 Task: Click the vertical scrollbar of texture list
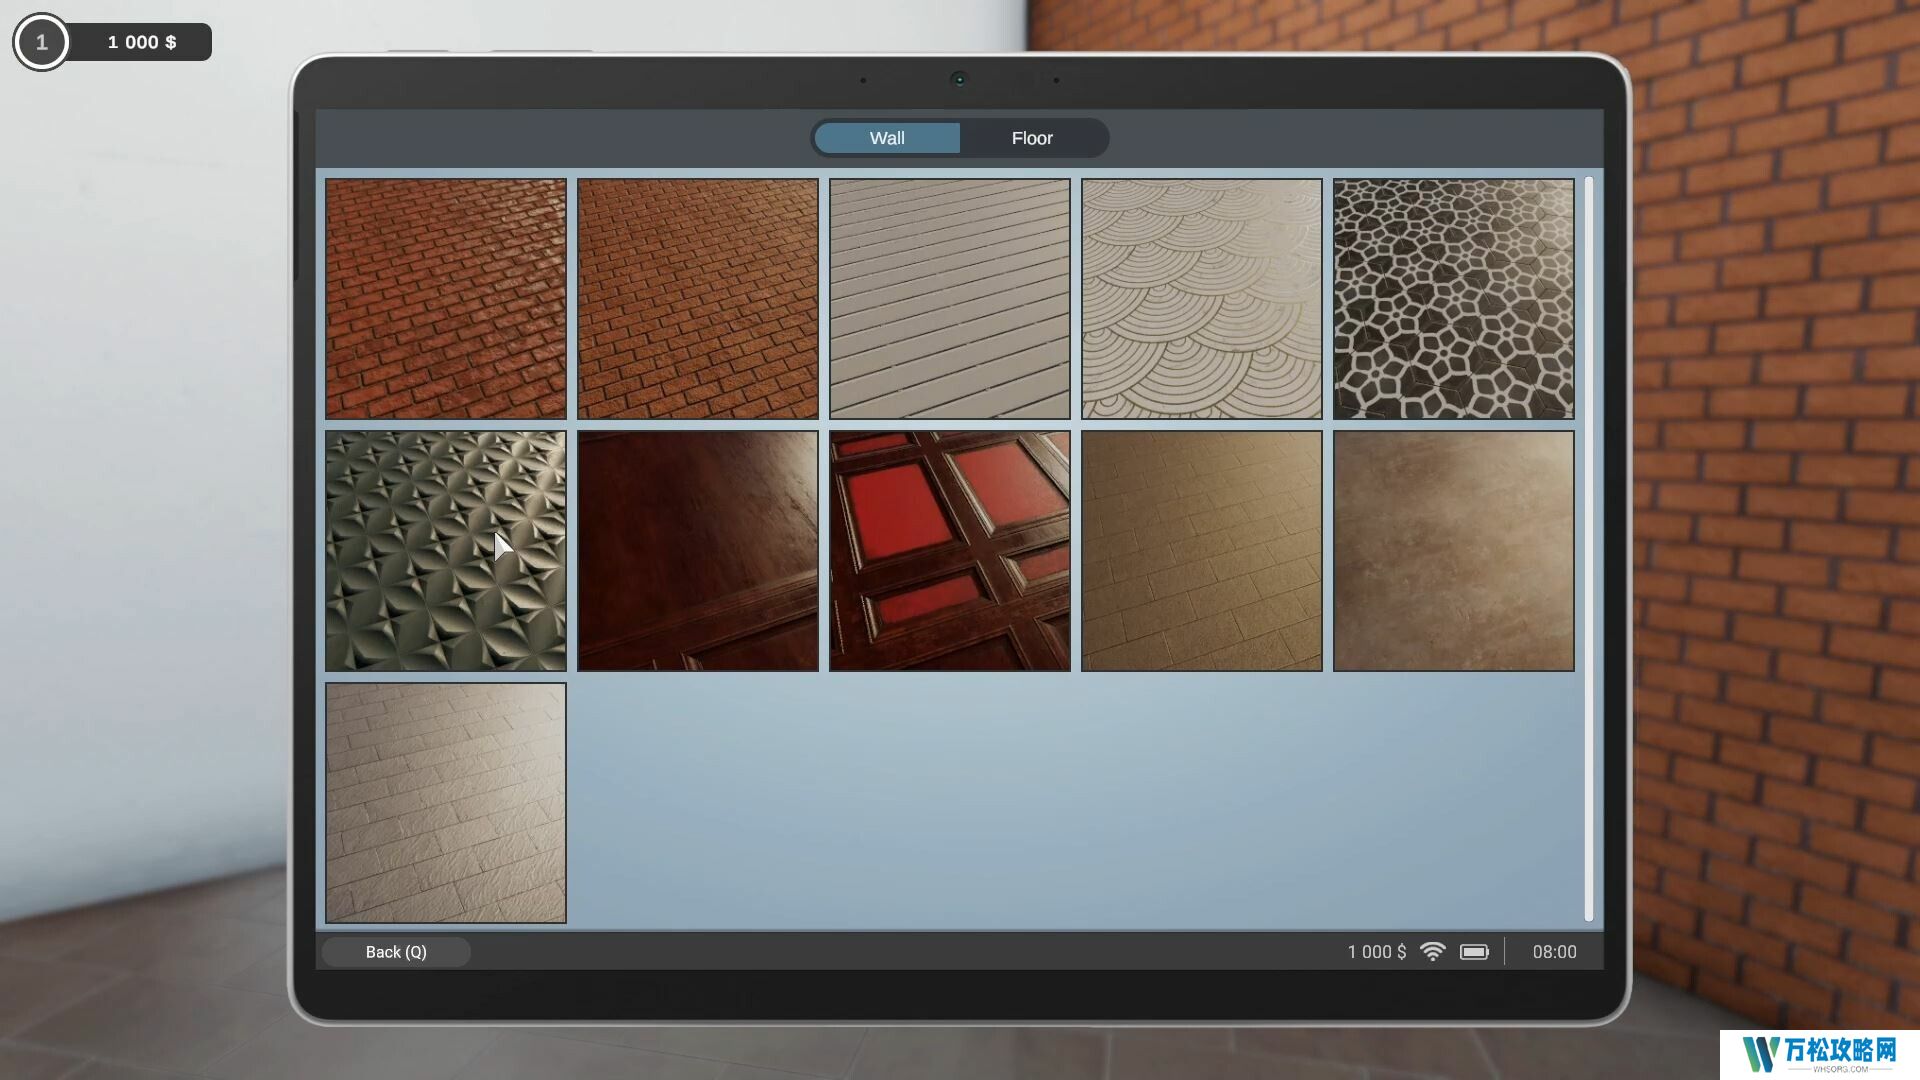click(1588, 548)
